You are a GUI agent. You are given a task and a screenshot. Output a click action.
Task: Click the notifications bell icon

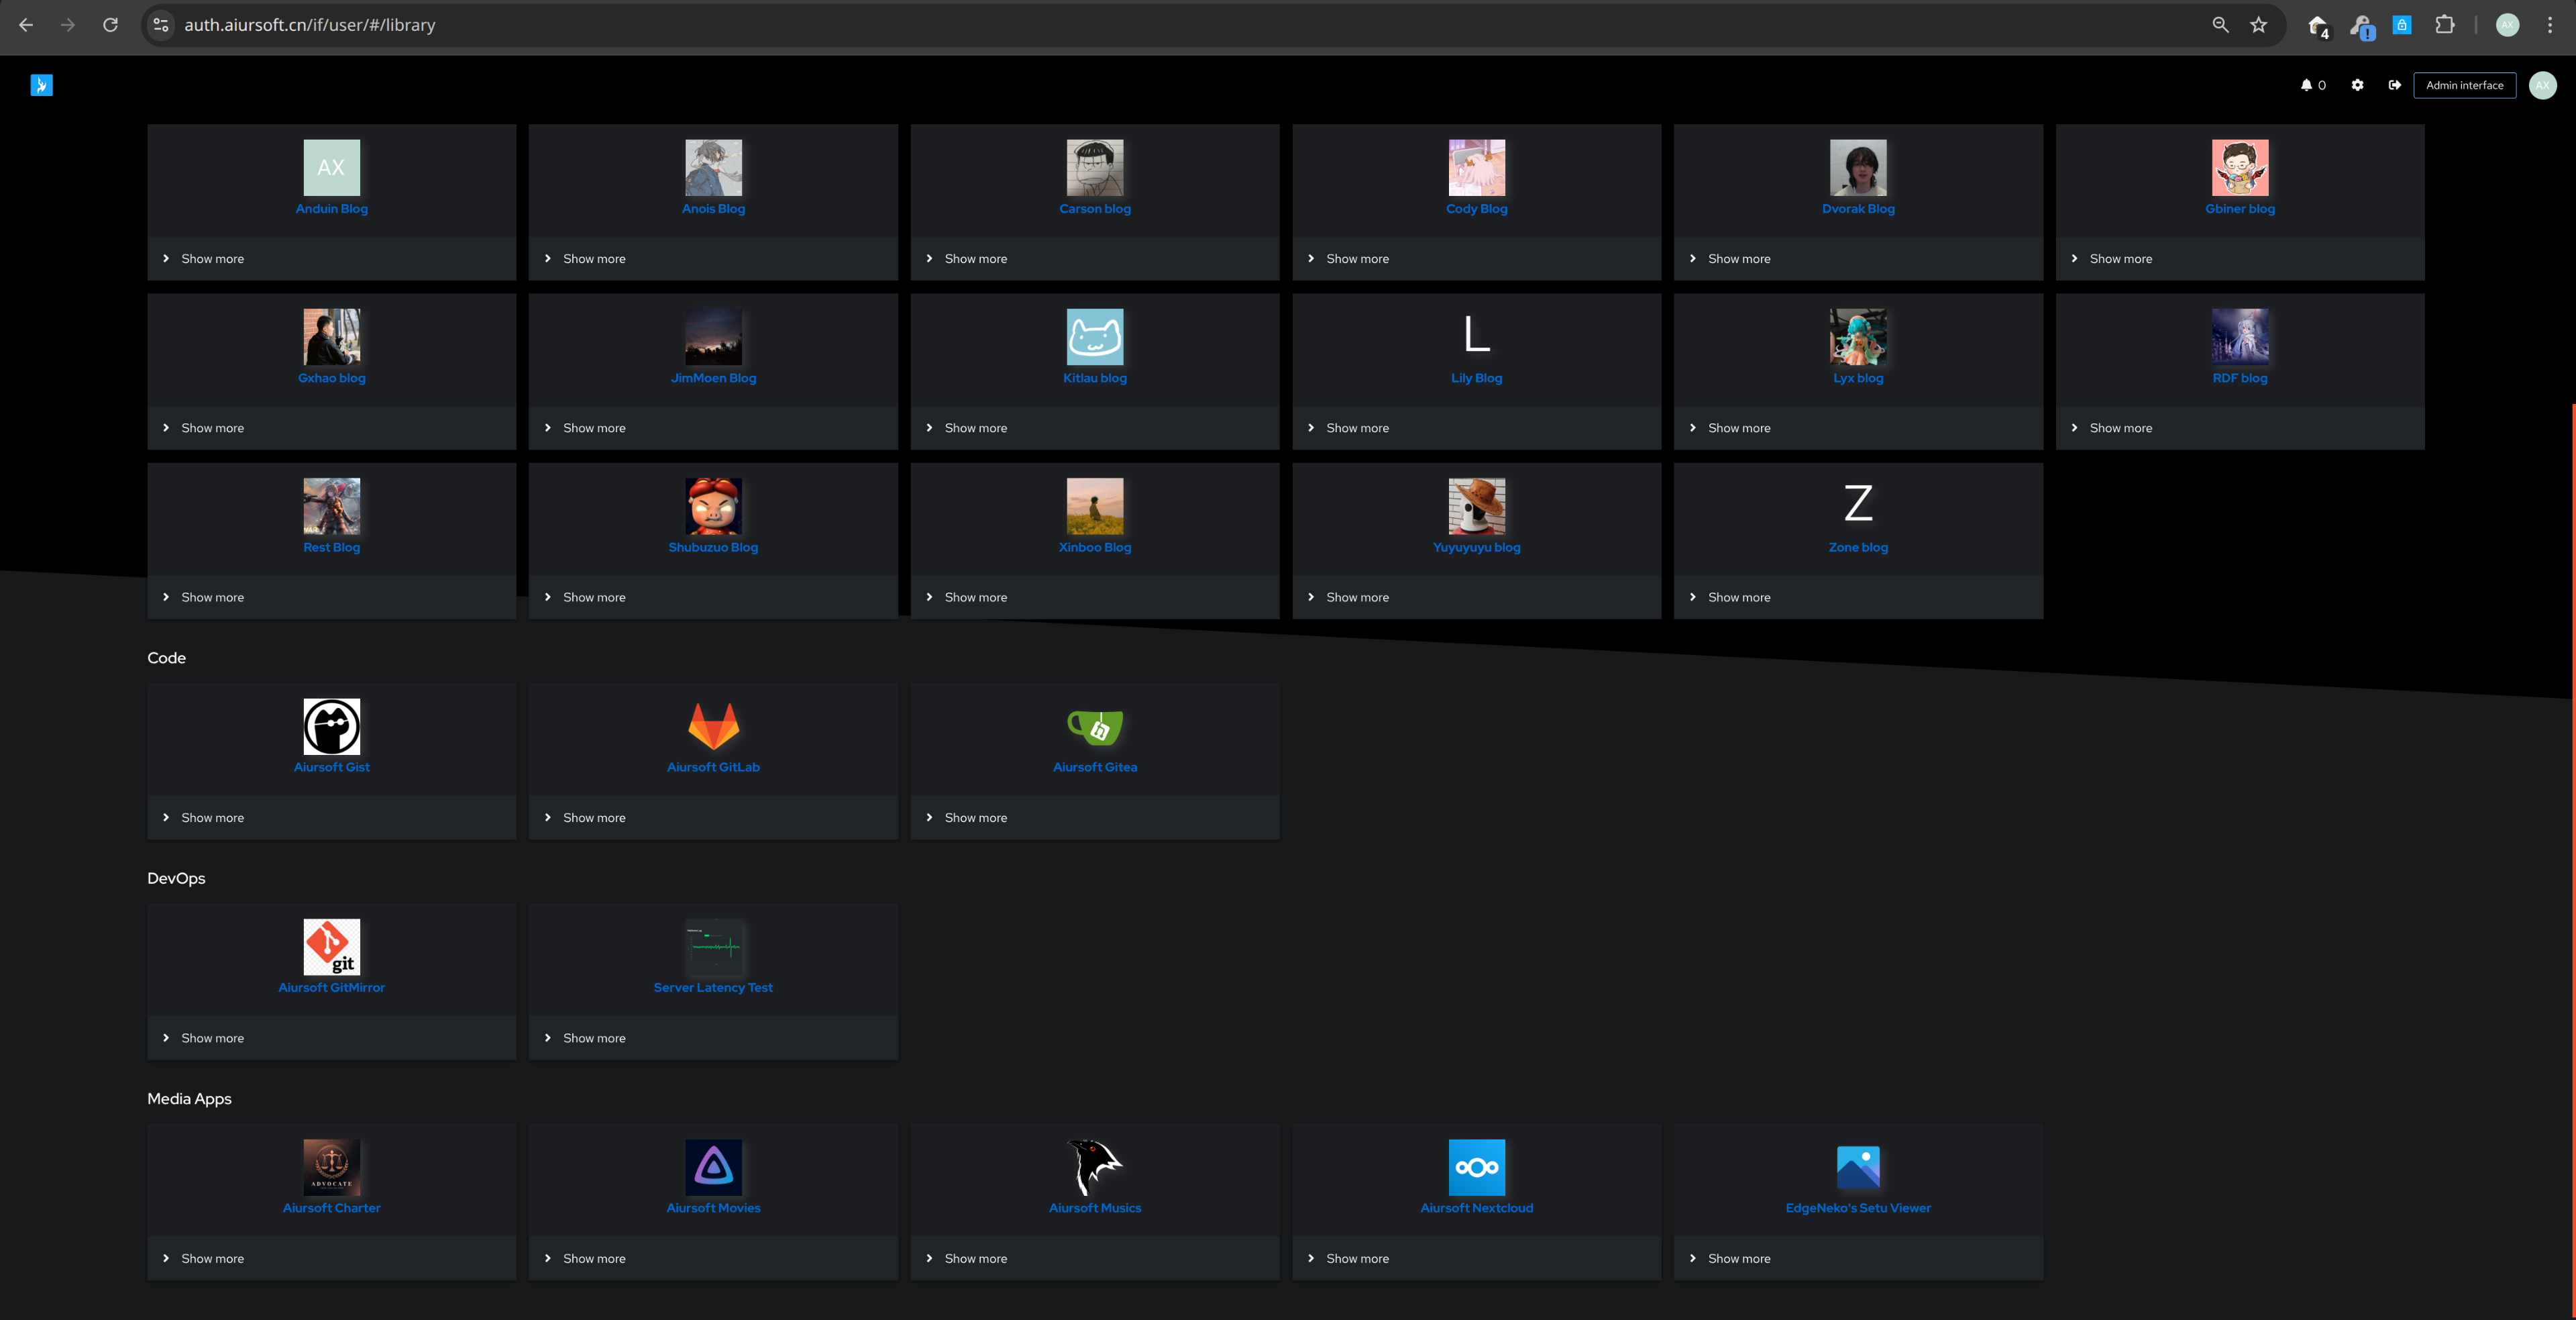(x=2306, y=85)
